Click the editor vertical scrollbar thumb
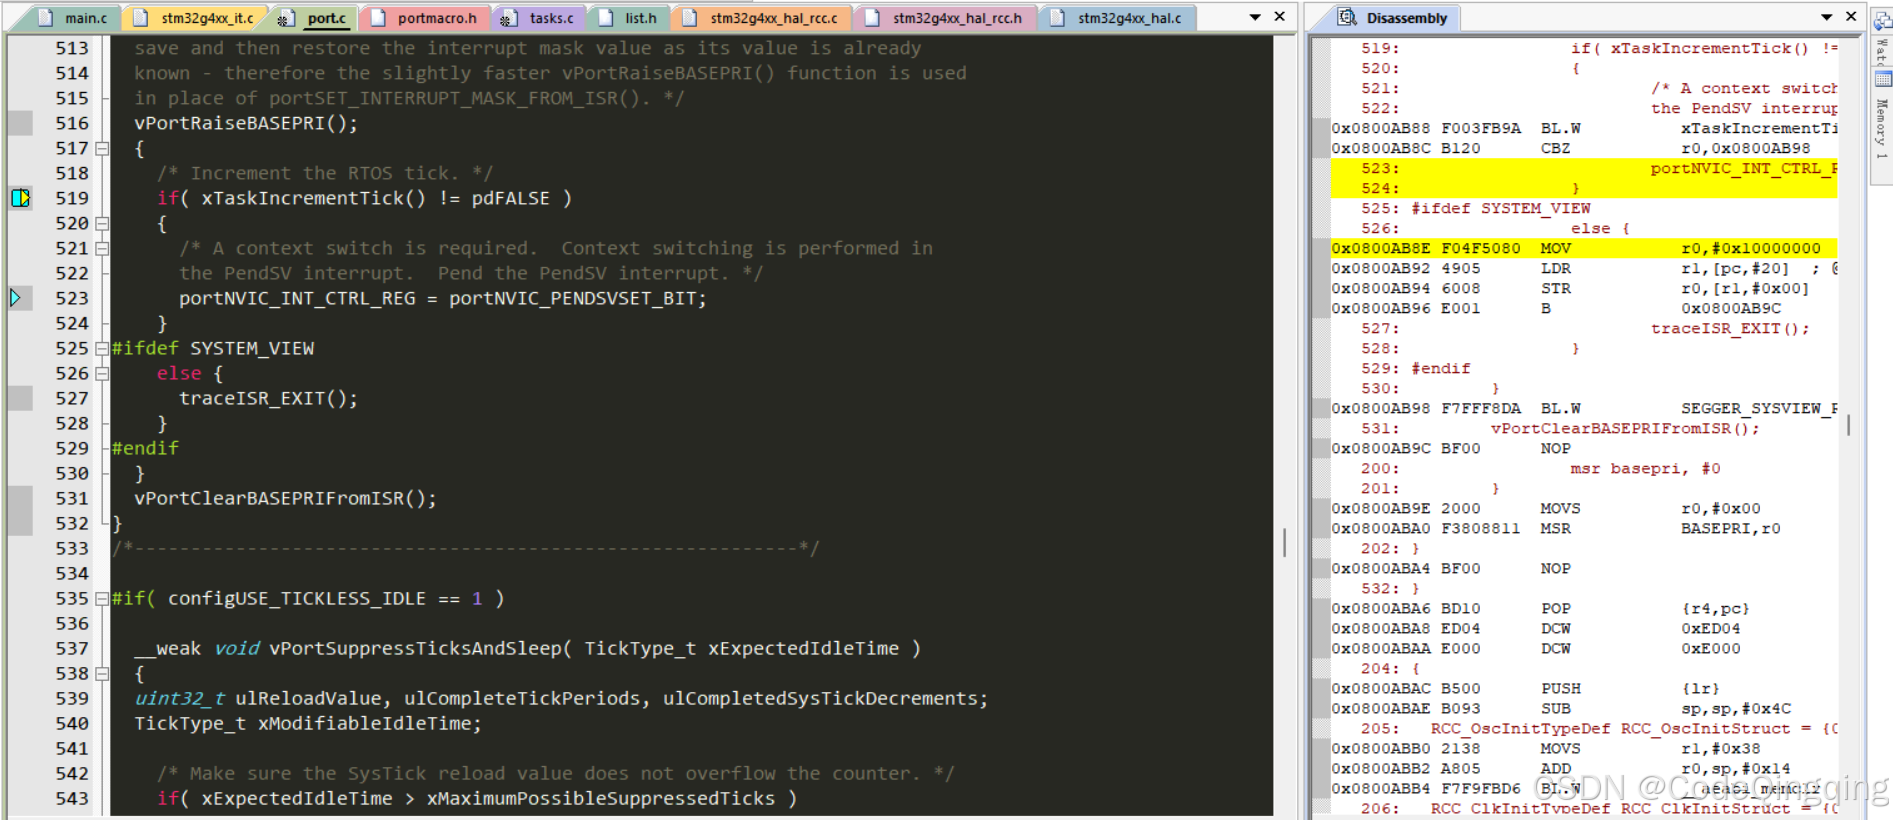 tap(1285, 542)
